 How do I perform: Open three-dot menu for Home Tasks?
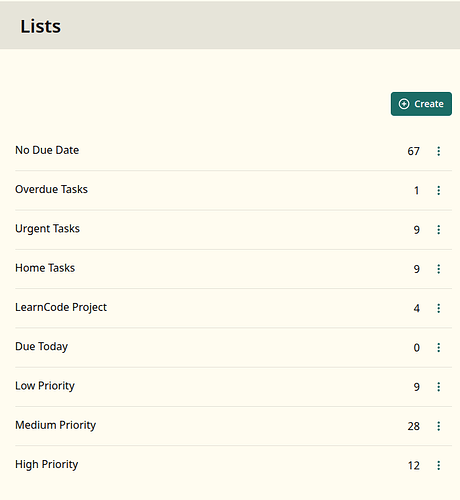click(439, 269)
